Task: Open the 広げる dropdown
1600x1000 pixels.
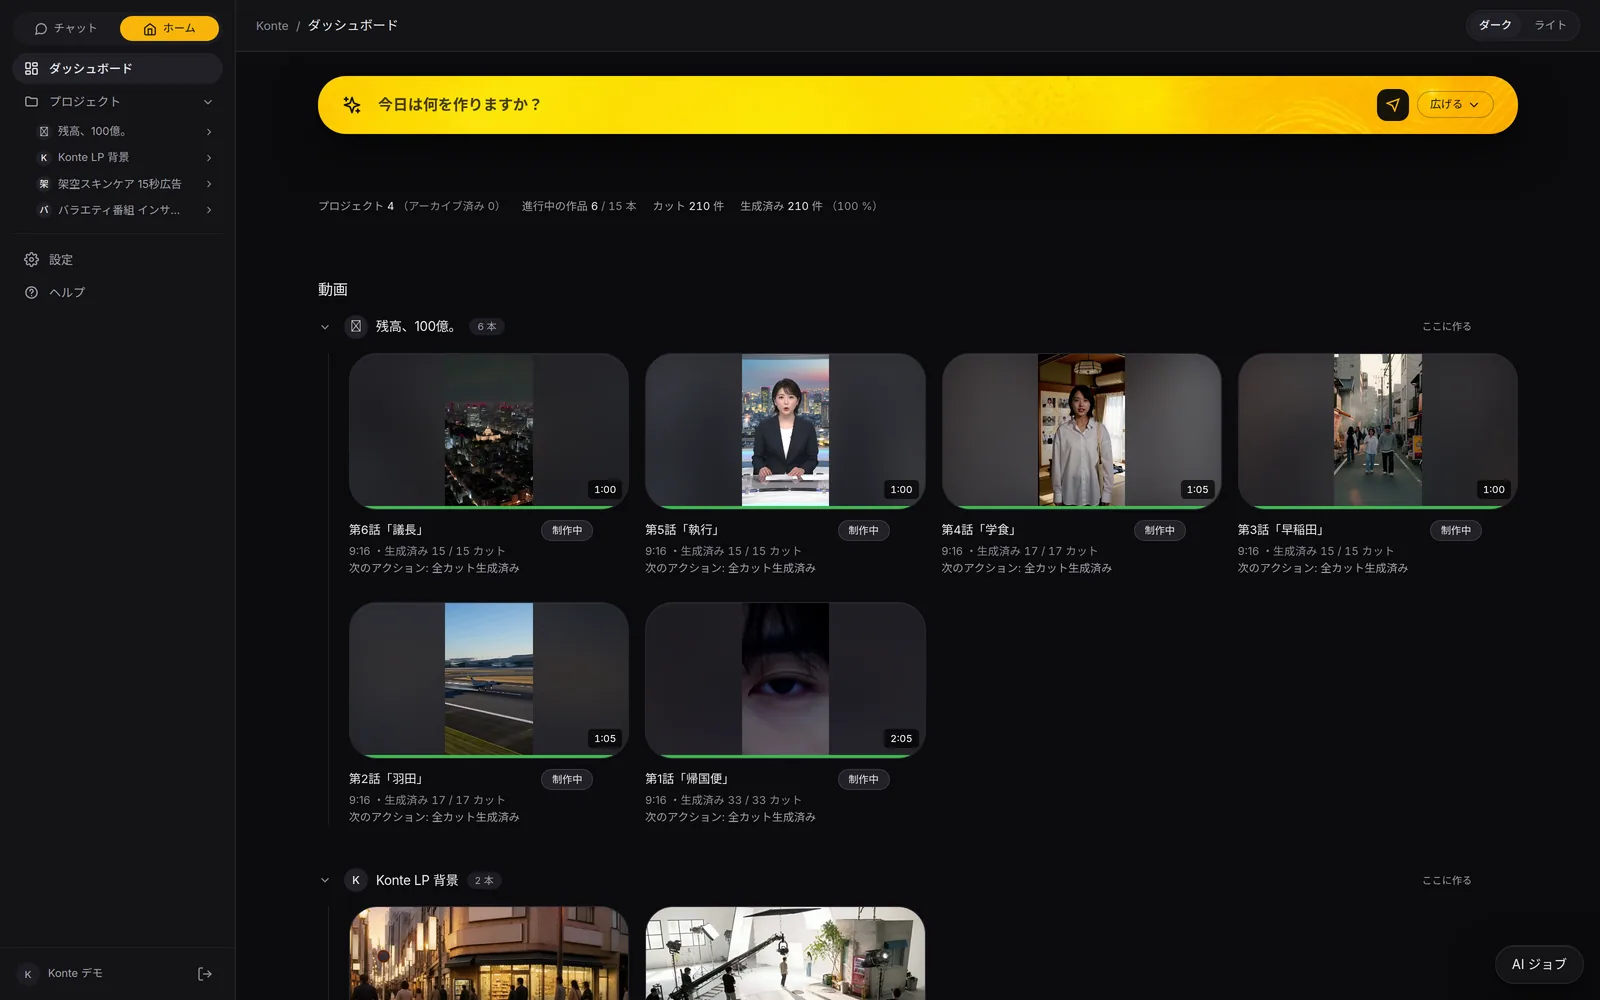Action: pyautogui.click(x=1455, y=105)
